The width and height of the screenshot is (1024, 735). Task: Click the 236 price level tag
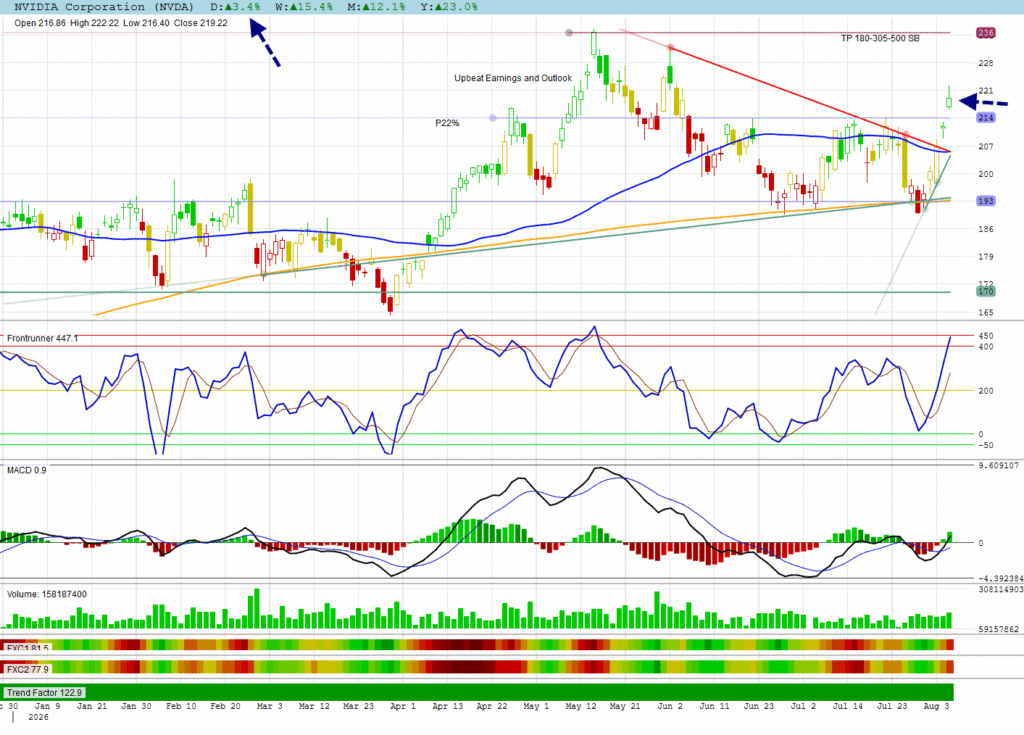tap(985, 33)
